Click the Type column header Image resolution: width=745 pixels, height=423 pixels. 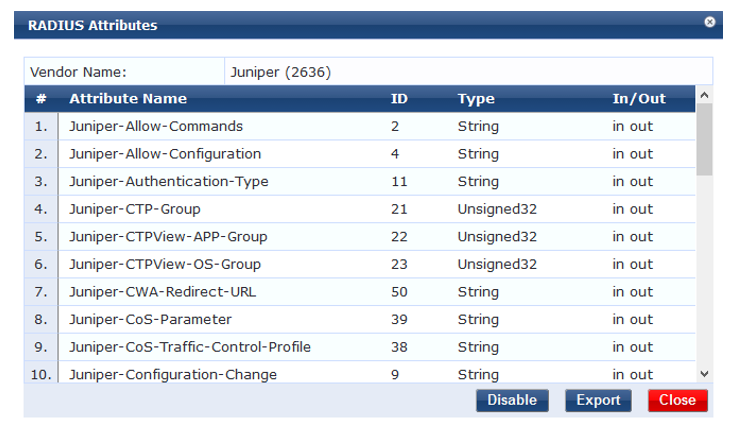tap(476, 99)
